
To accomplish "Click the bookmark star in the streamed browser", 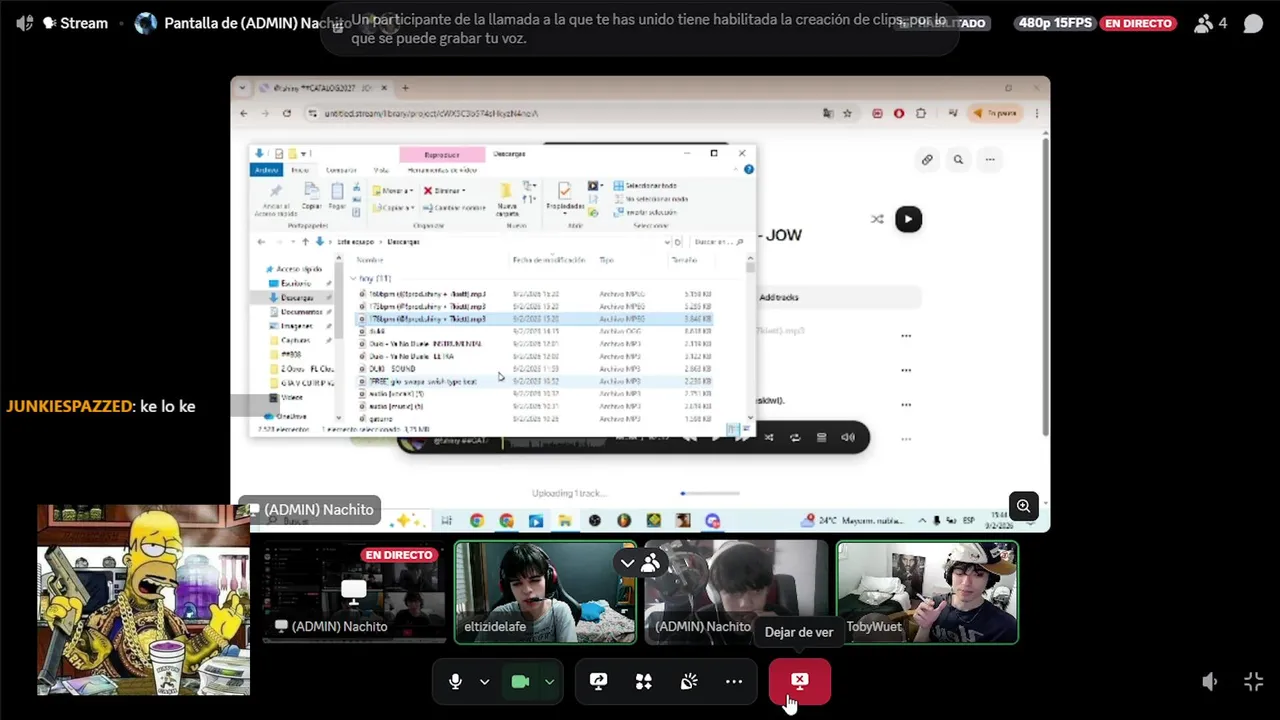I will (x=847, y=113).
